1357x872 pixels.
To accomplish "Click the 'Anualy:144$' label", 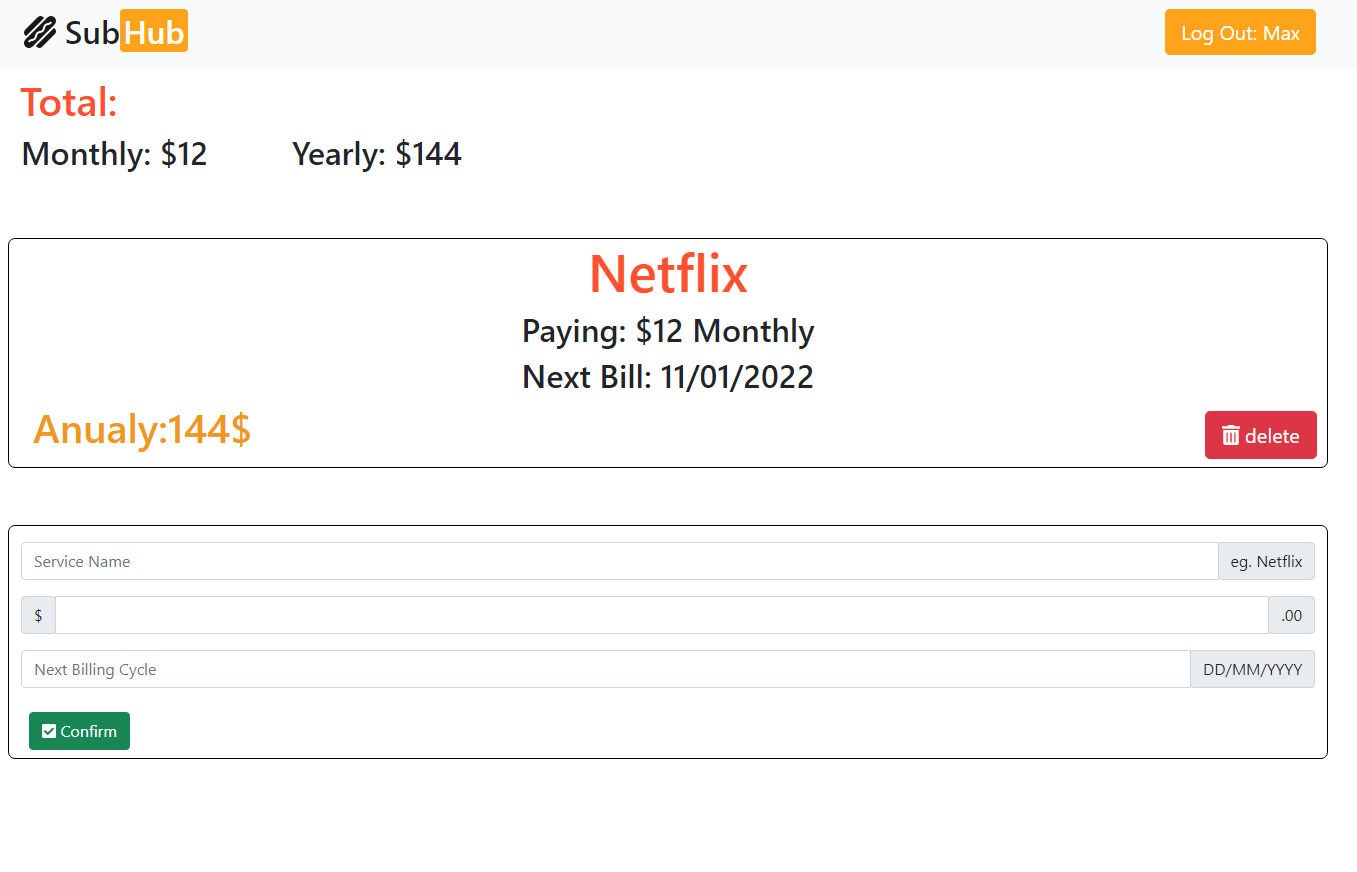I will pos(142,430).
